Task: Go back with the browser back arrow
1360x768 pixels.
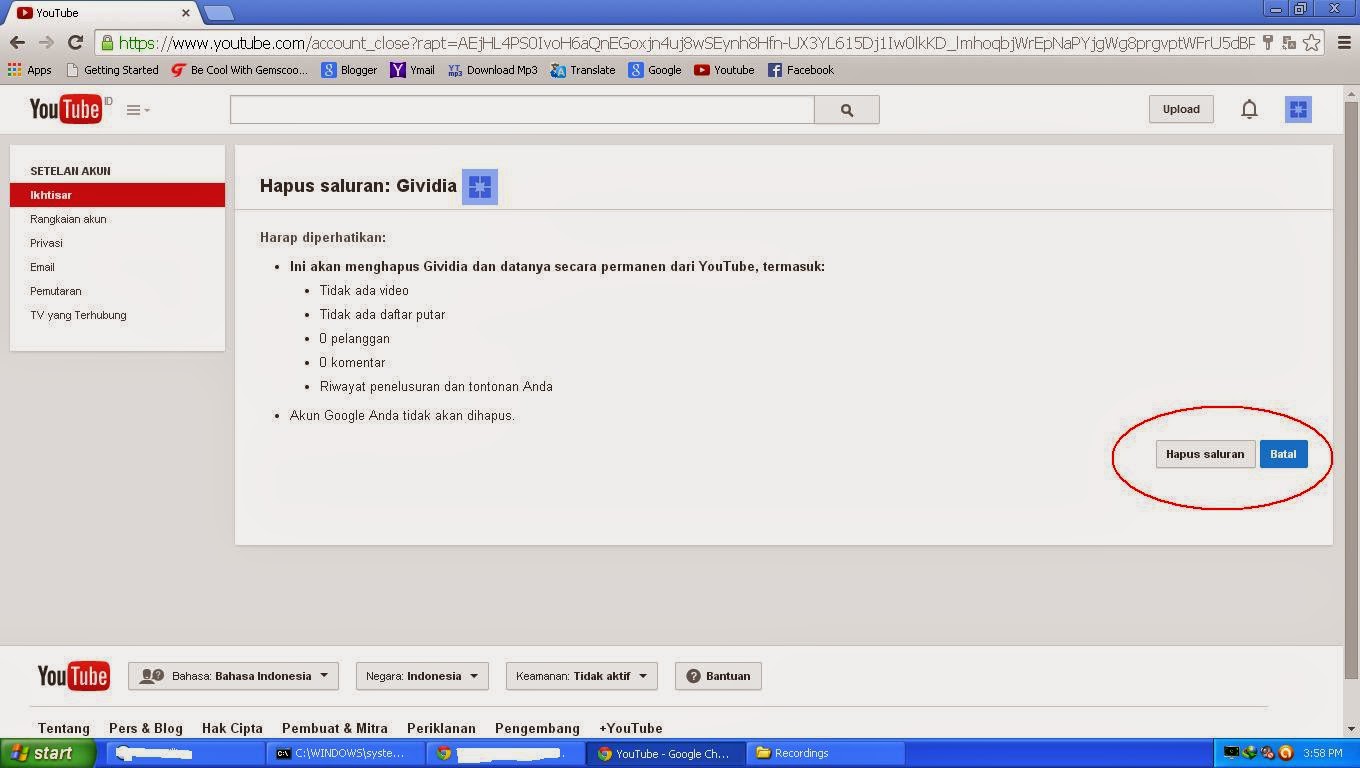Action: tap(17, 42)
